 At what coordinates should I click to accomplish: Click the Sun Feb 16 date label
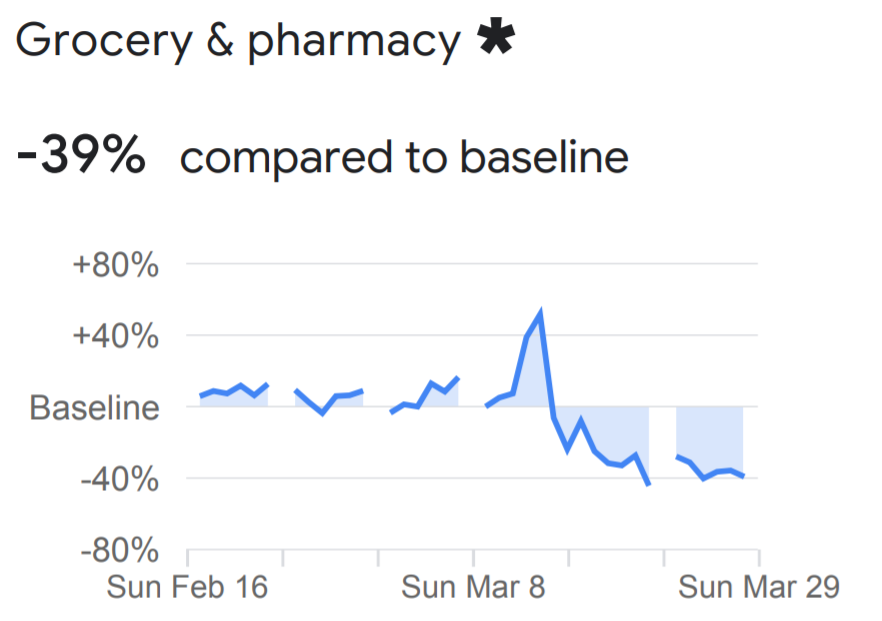pos(187,587)
